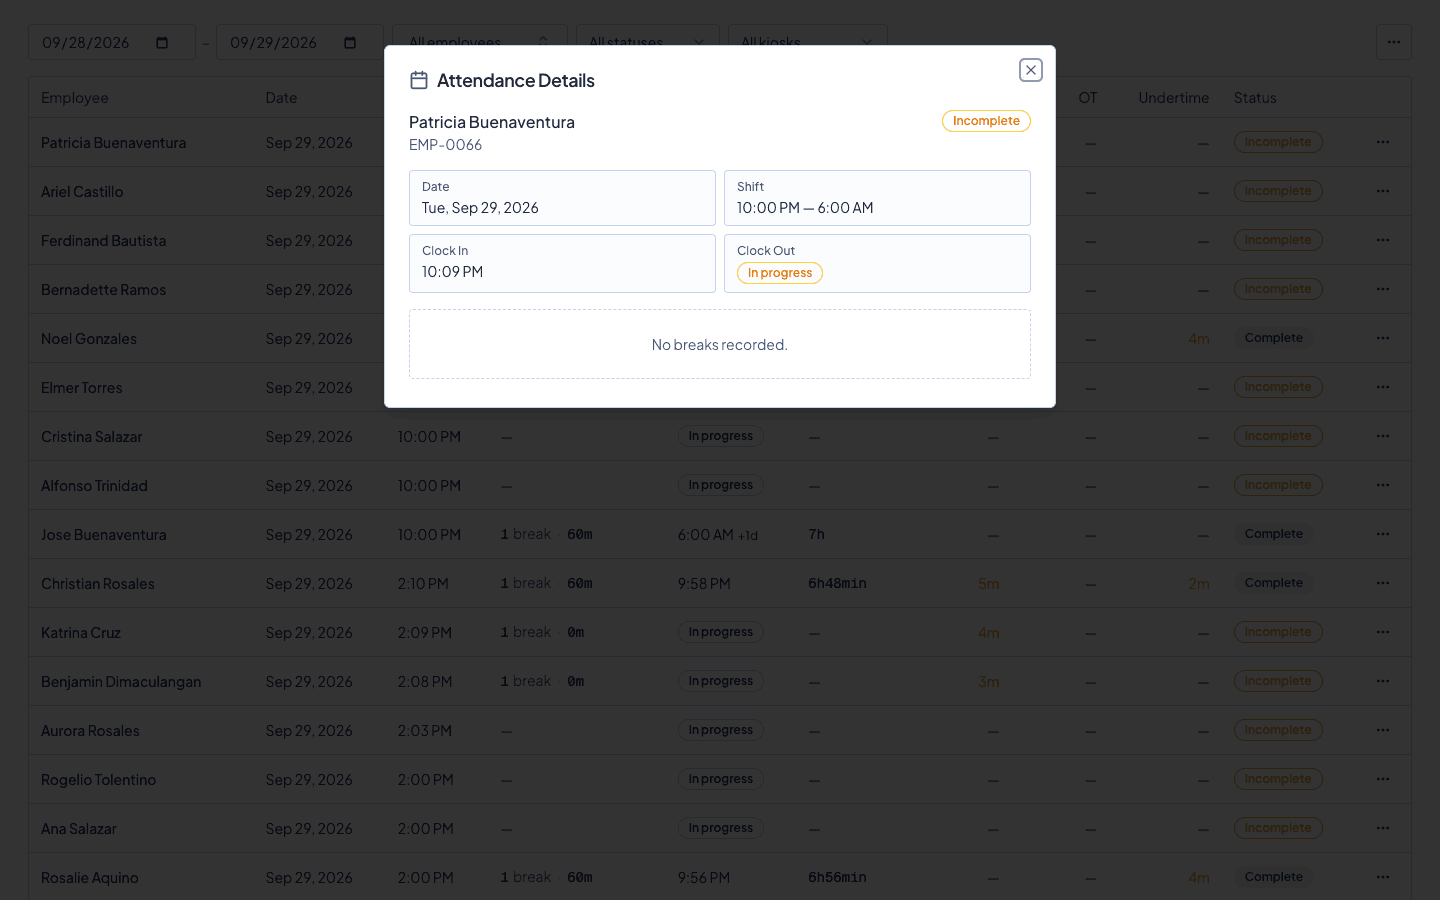Click the Incomplete badge in Attendance Details
Viewport: 1440px width, 900px height.
pyautogui.click(x=986, y=121)
